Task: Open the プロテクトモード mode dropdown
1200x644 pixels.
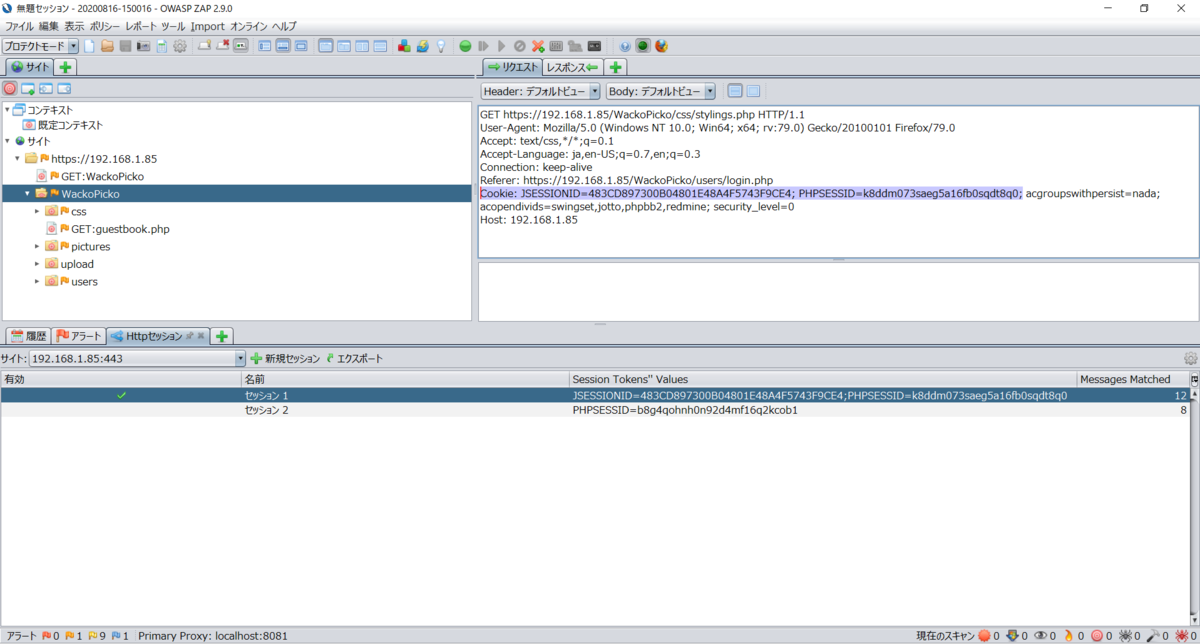Action: pyautogui.click(x=73, y=46)
